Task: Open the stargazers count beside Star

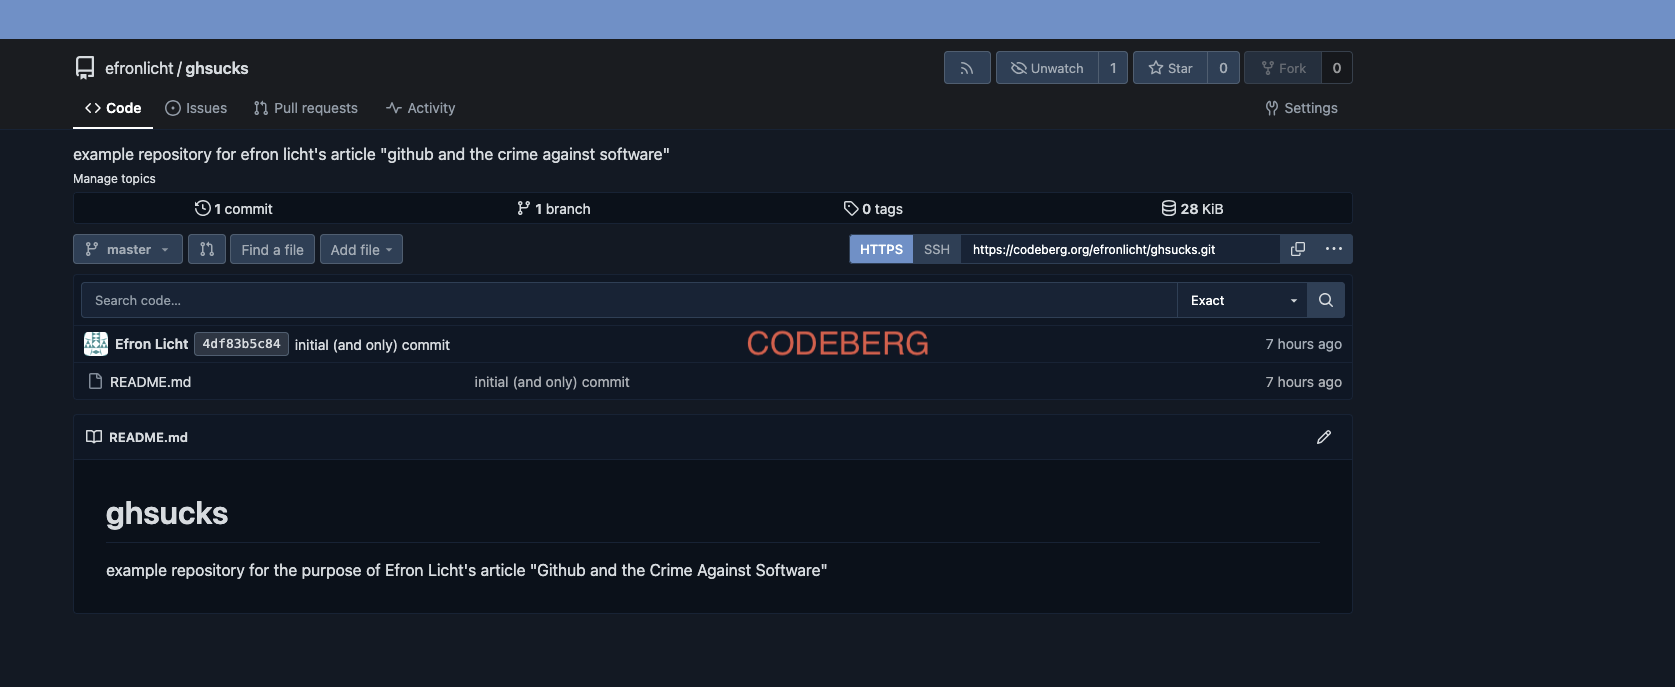Action: click(1223, 68)
